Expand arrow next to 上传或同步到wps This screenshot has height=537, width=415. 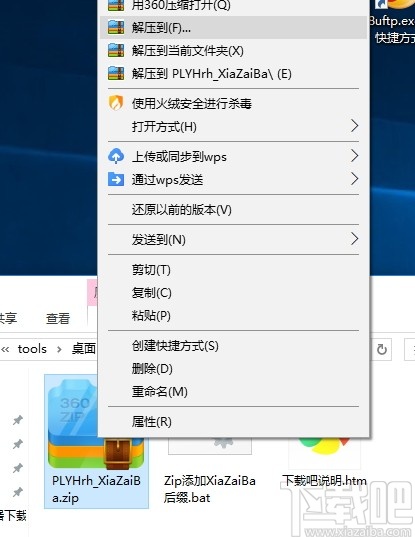355,156
